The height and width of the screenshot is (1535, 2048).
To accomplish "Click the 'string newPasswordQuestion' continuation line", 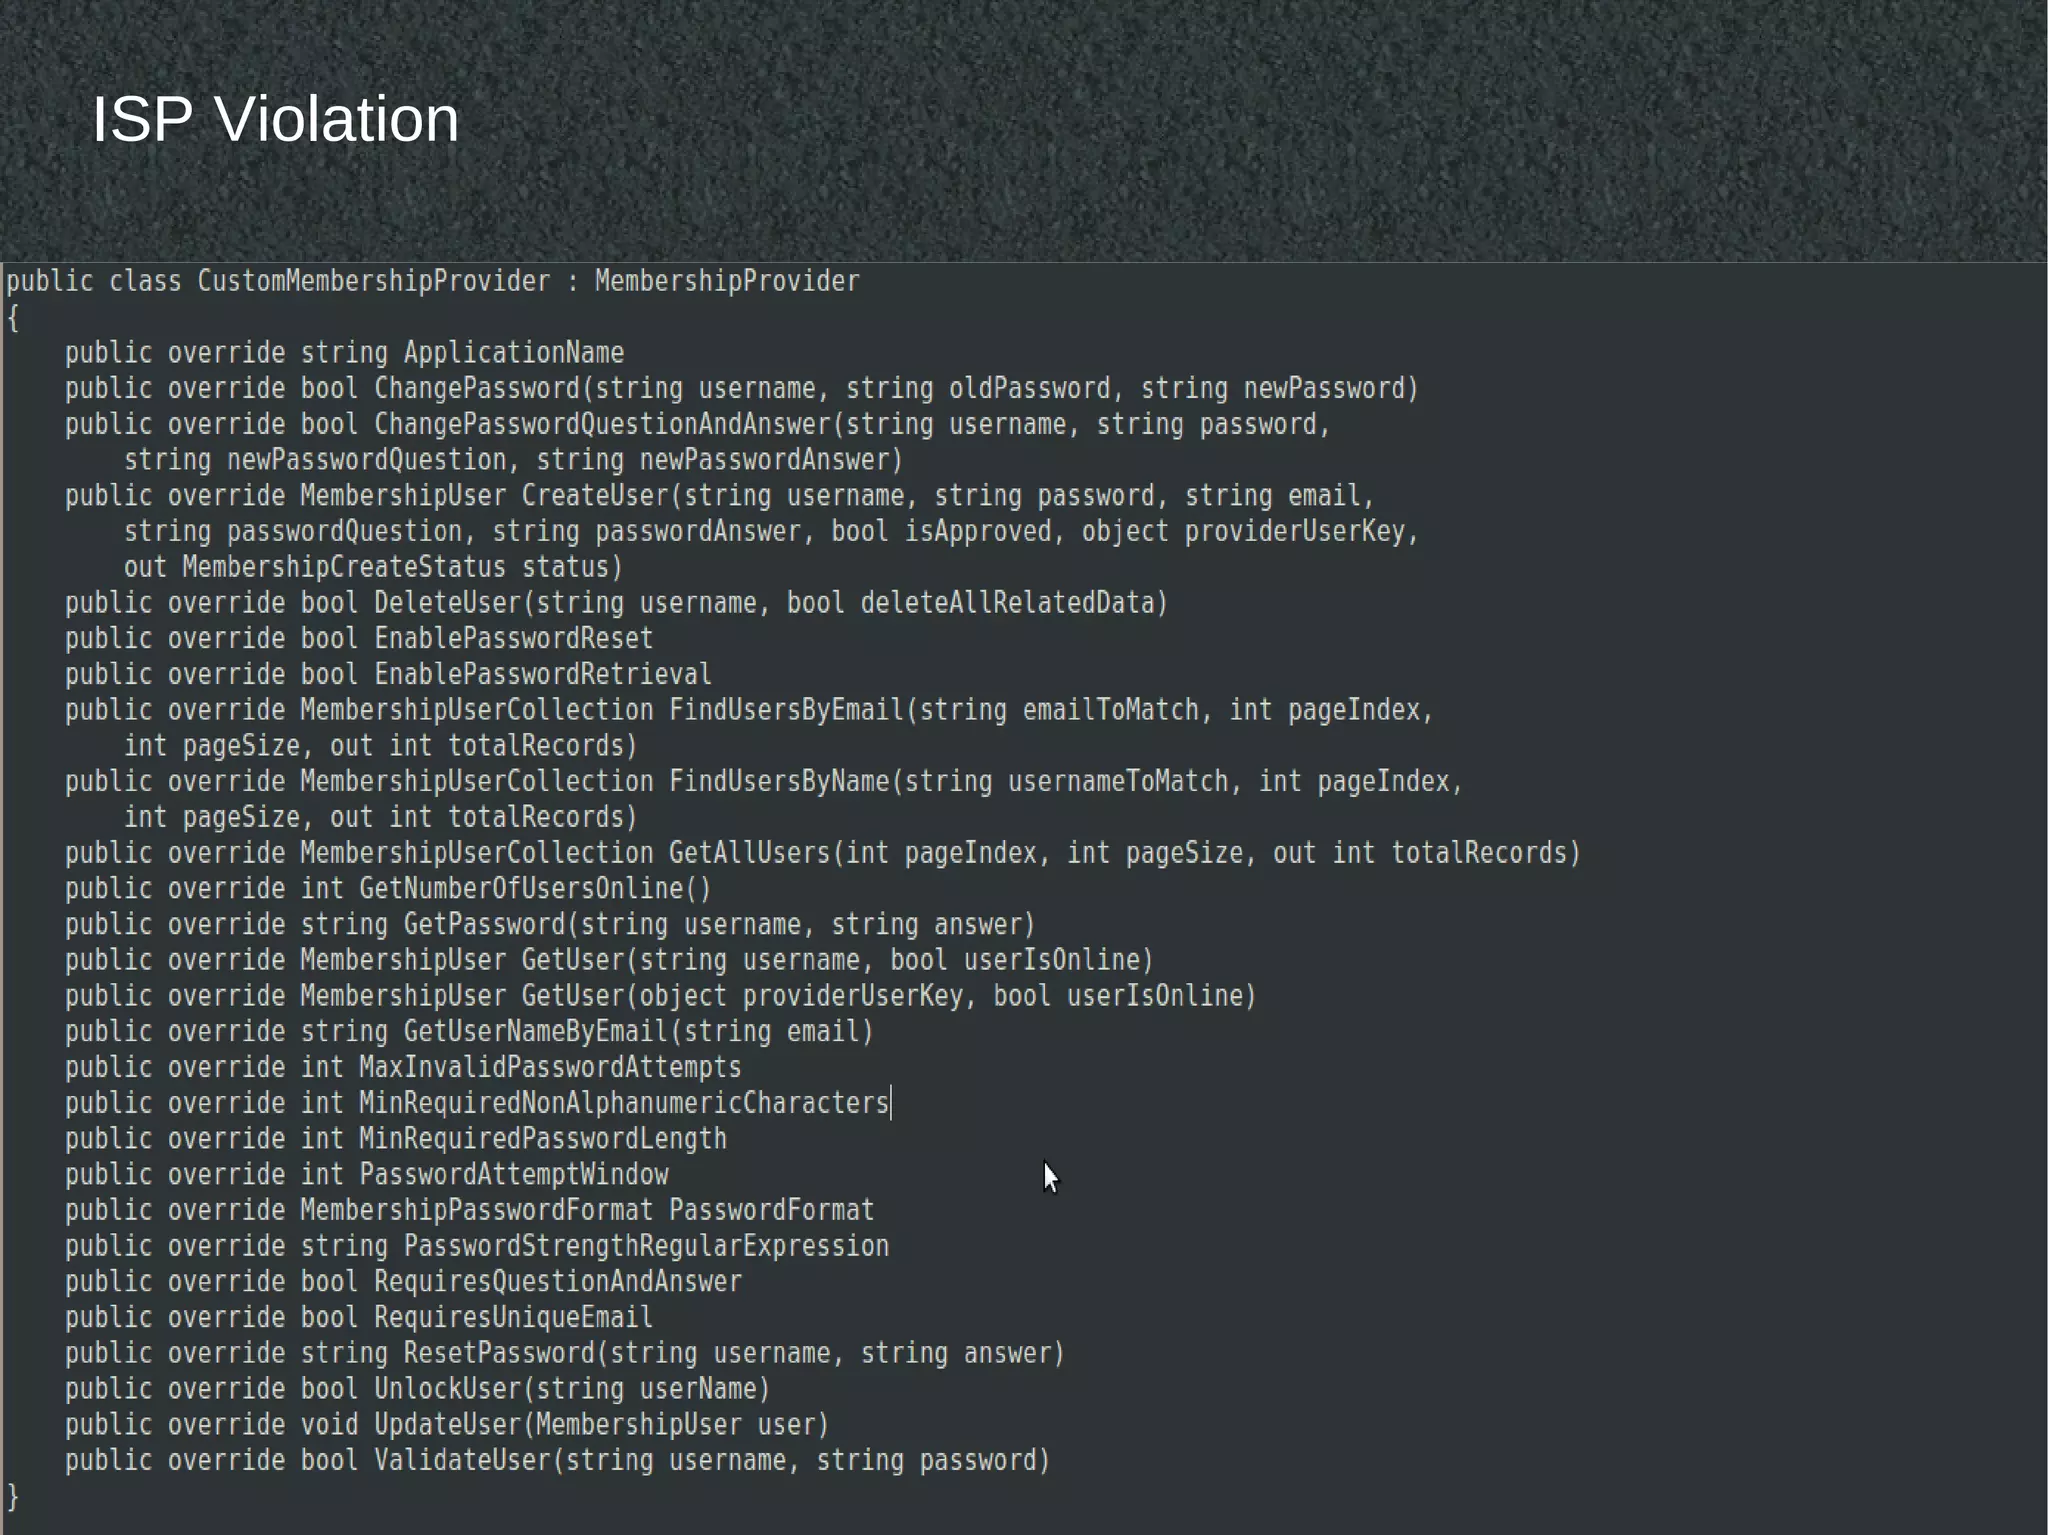I will click(x=513, y=460).
